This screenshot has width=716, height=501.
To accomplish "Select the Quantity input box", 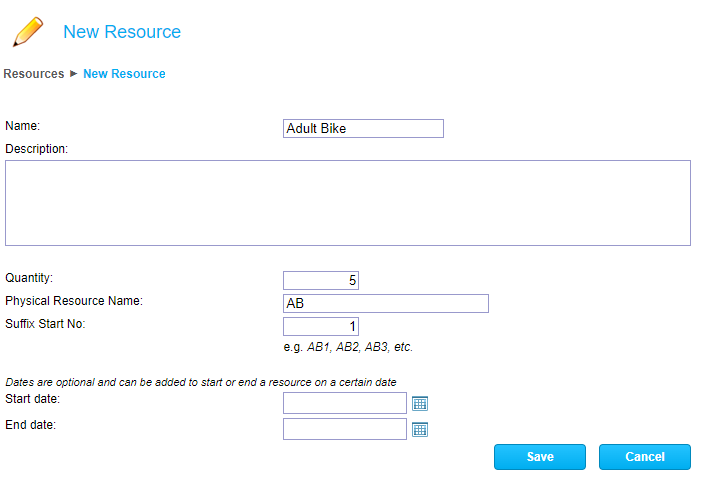I will [x=320, y=280].
